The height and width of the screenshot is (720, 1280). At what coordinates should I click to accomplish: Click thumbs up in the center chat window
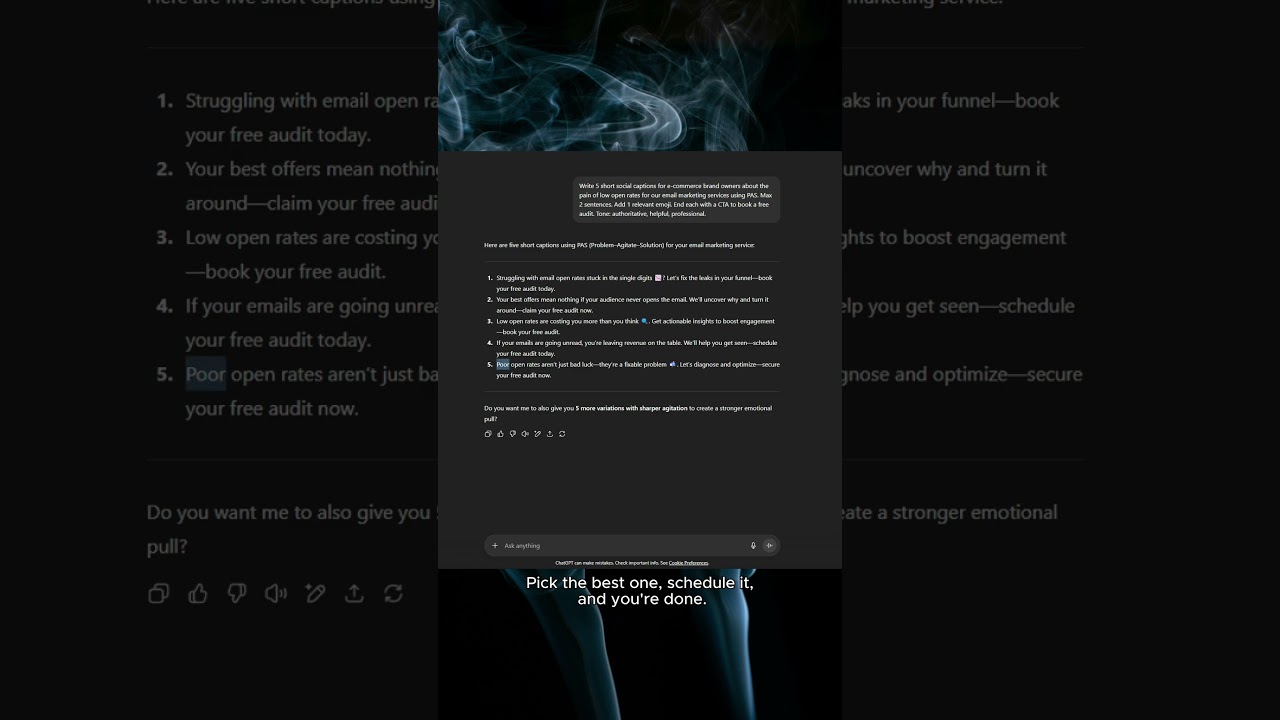500,434
